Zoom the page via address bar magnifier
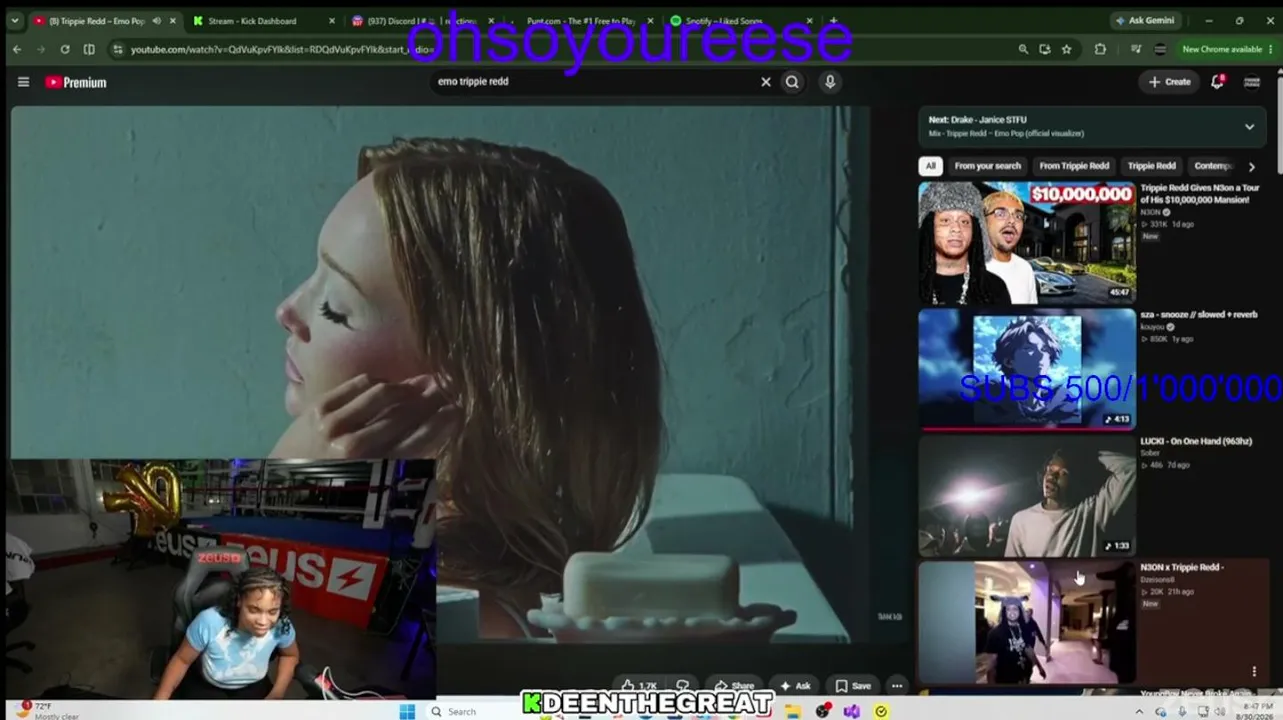The height and width of the screenshot is (720, 1283). coord(1023,49)
